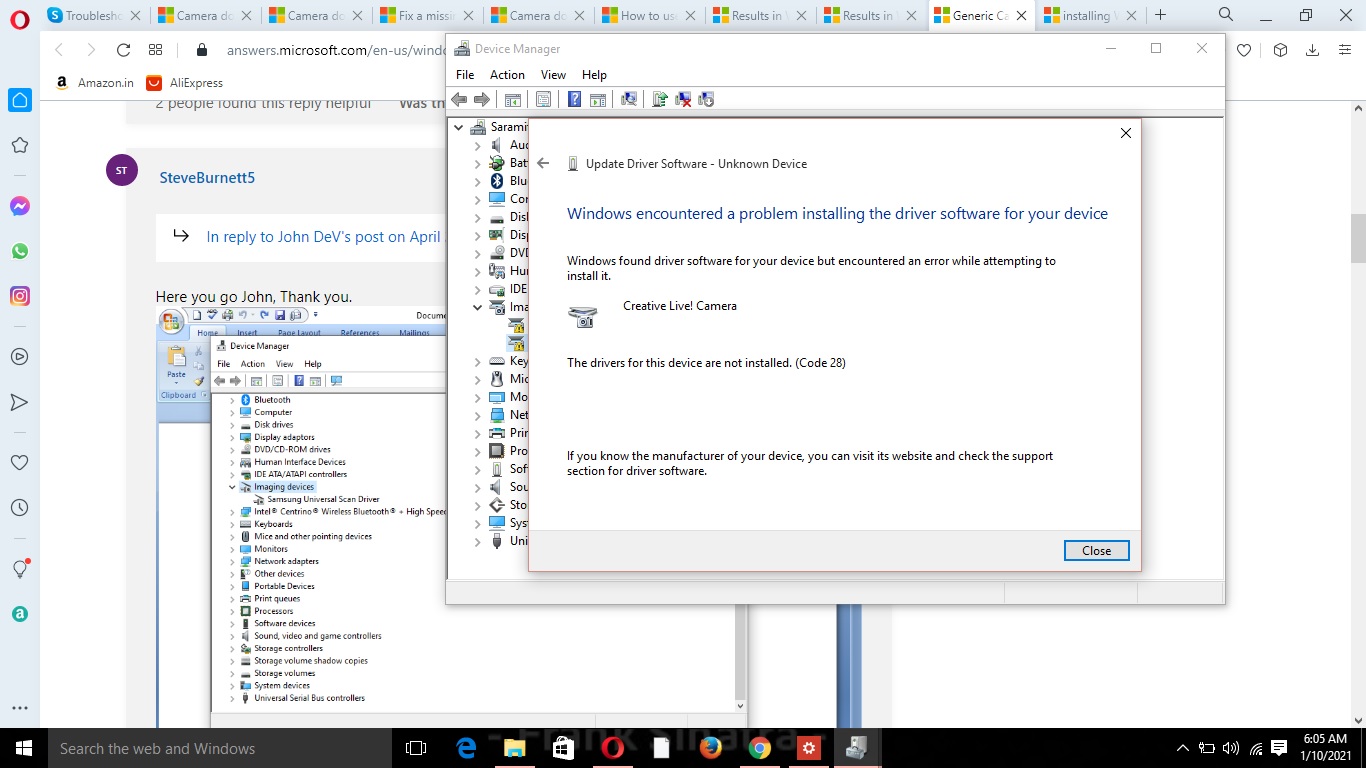The height and width of the screenshot is (768, 1366).
Task: Open the Properties toolbar icon in Device Manager
Action: coord(543,99)
